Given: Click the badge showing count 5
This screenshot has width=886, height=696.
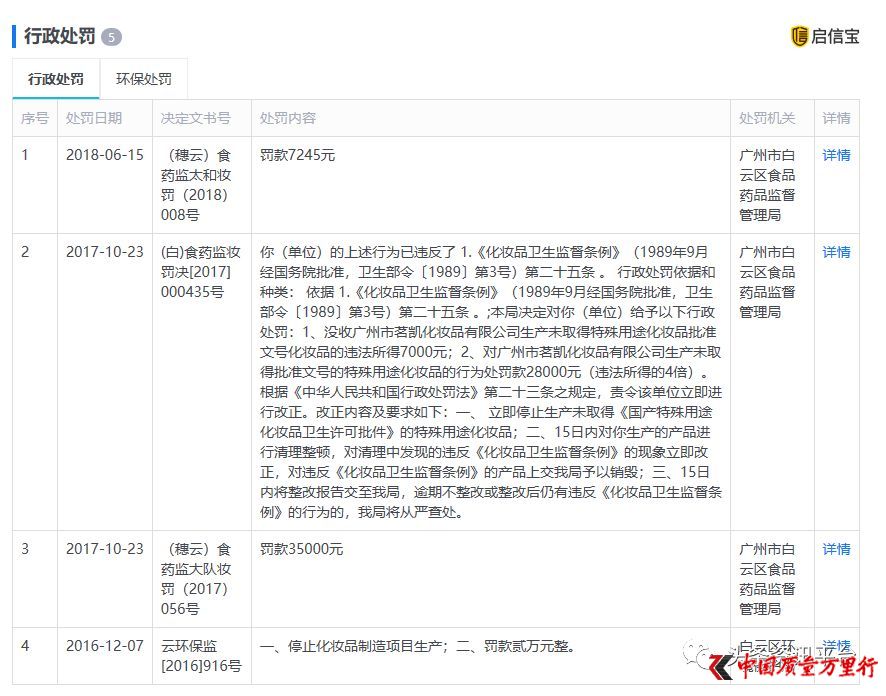Looking at the screenshot, I should (110, 36).
